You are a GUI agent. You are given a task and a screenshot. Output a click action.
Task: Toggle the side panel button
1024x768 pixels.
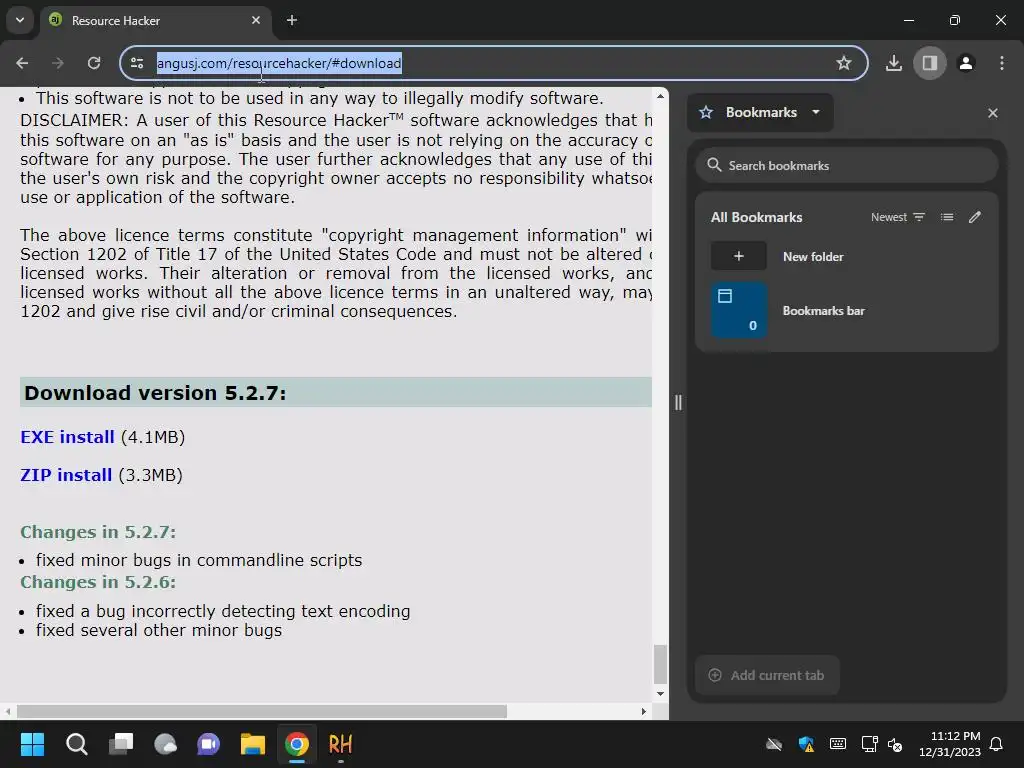pos(929,63)
